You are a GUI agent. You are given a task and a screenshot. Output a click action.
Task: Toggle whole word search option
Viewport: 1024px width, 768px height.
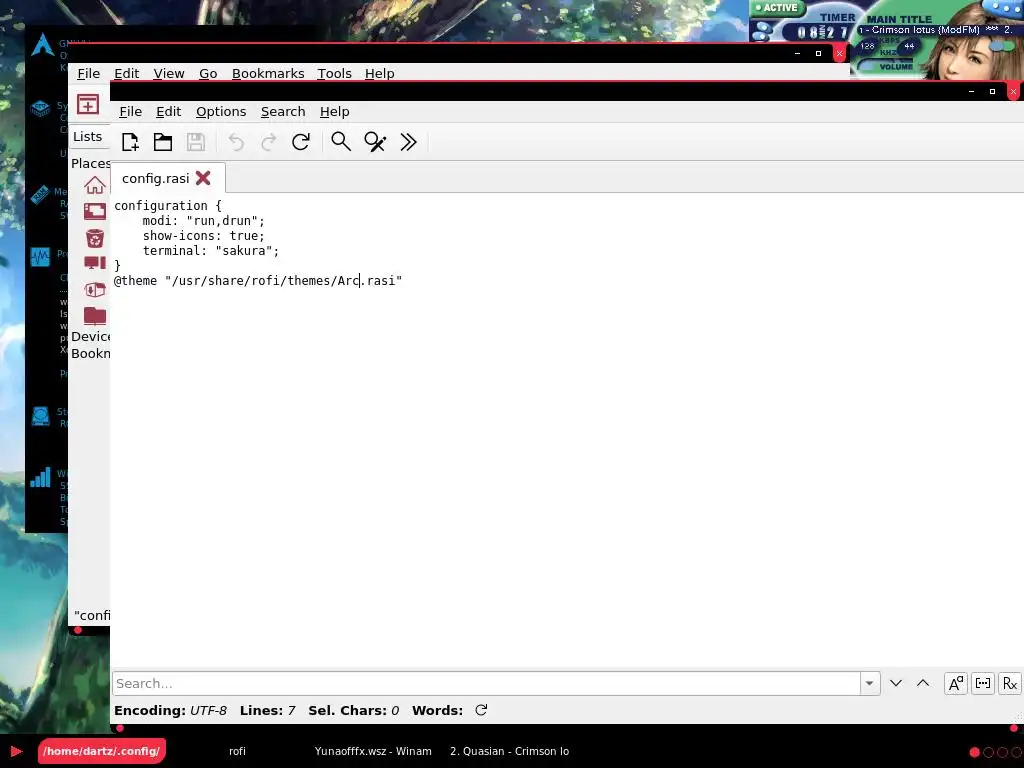(x=983, y=683)
